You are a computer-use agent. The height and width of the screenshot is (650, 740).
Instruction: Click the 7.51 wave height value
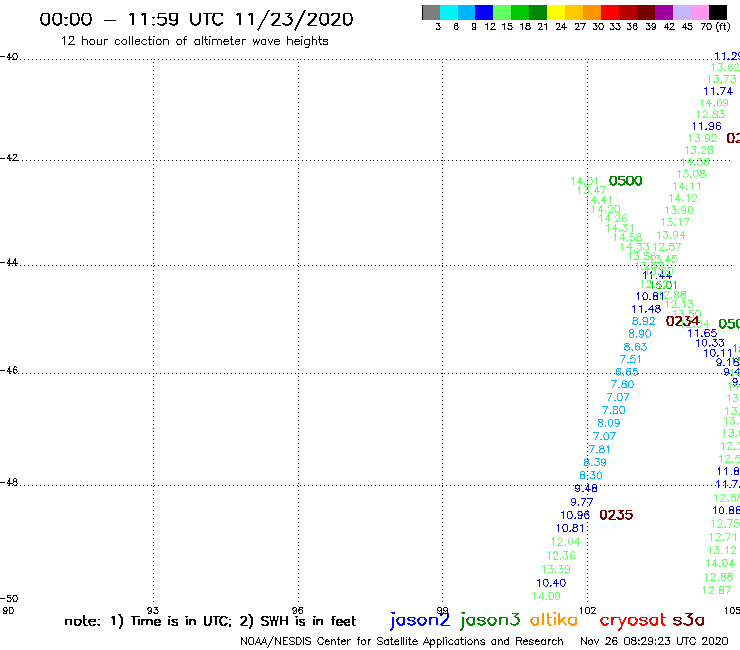pyautogui.click(x=631, y=359)
